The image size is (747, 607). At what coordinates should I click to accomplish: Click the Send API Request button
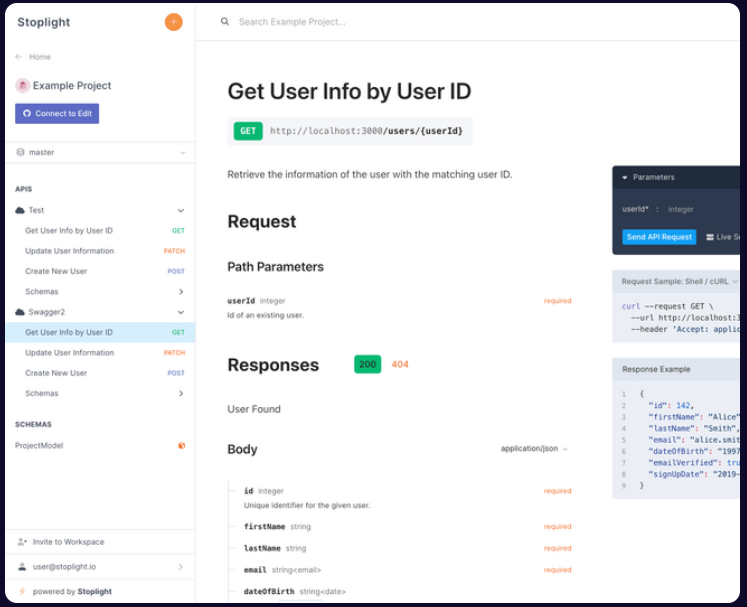(x=659, y=237)
